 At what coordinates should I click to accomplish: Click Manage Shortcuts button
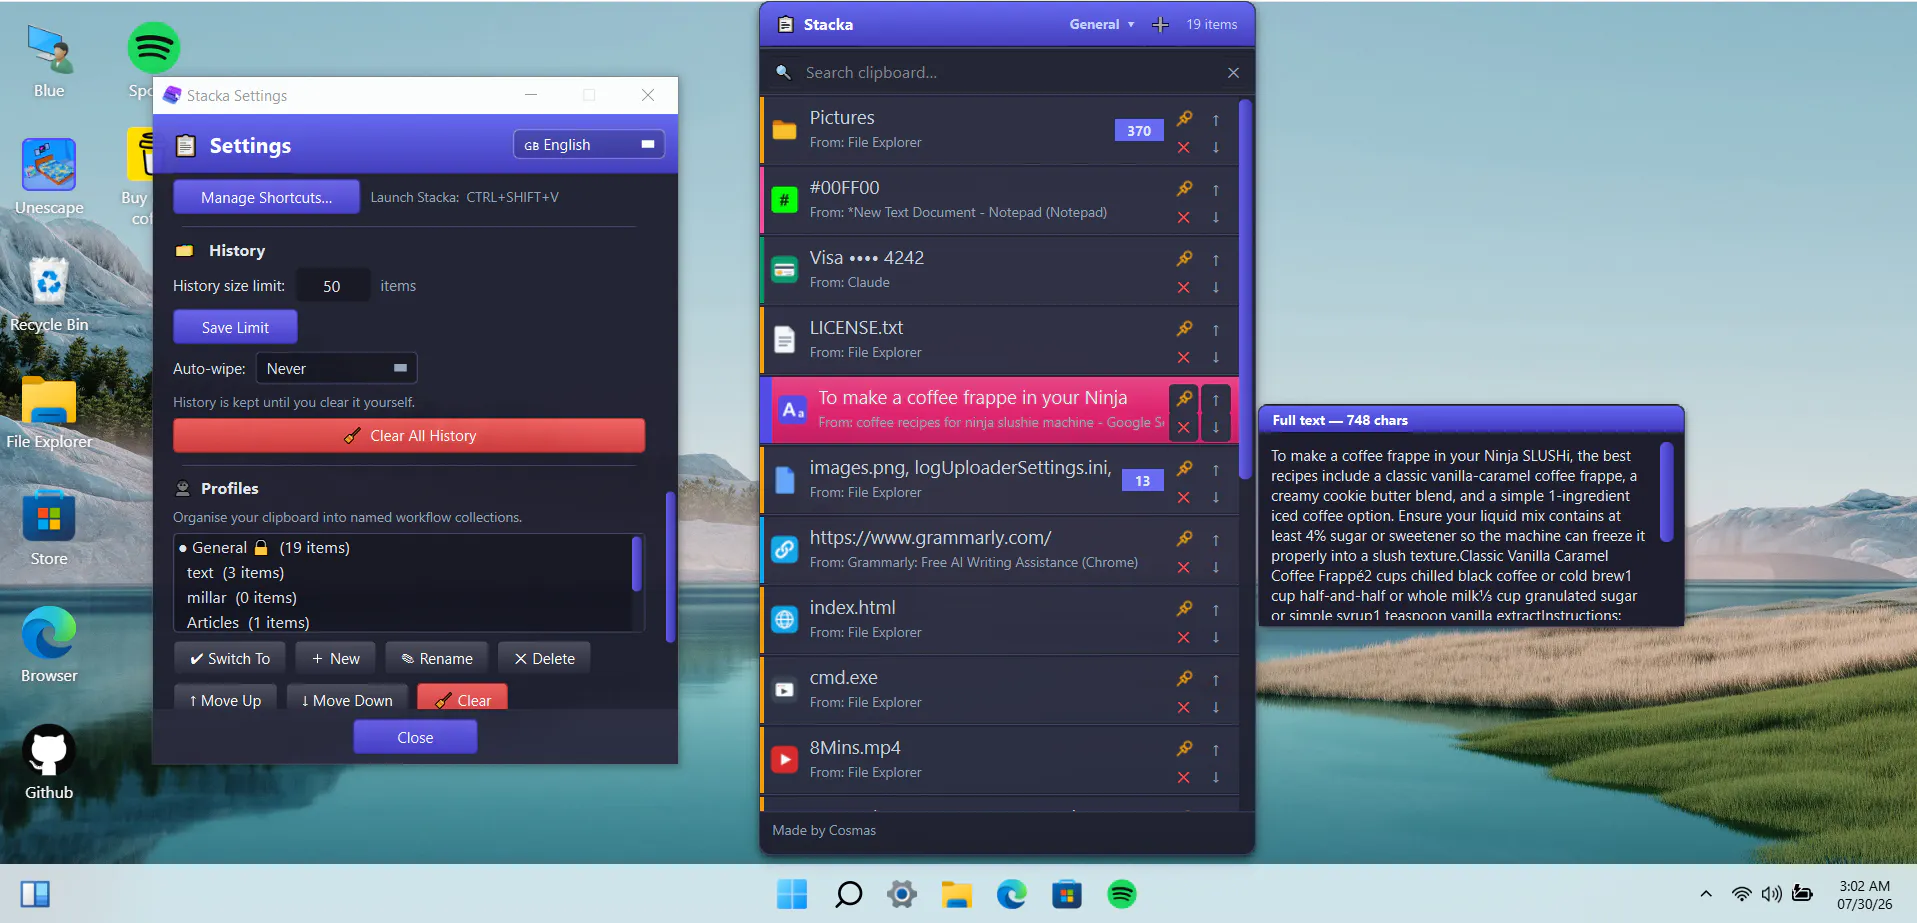[x=266, y=197]
